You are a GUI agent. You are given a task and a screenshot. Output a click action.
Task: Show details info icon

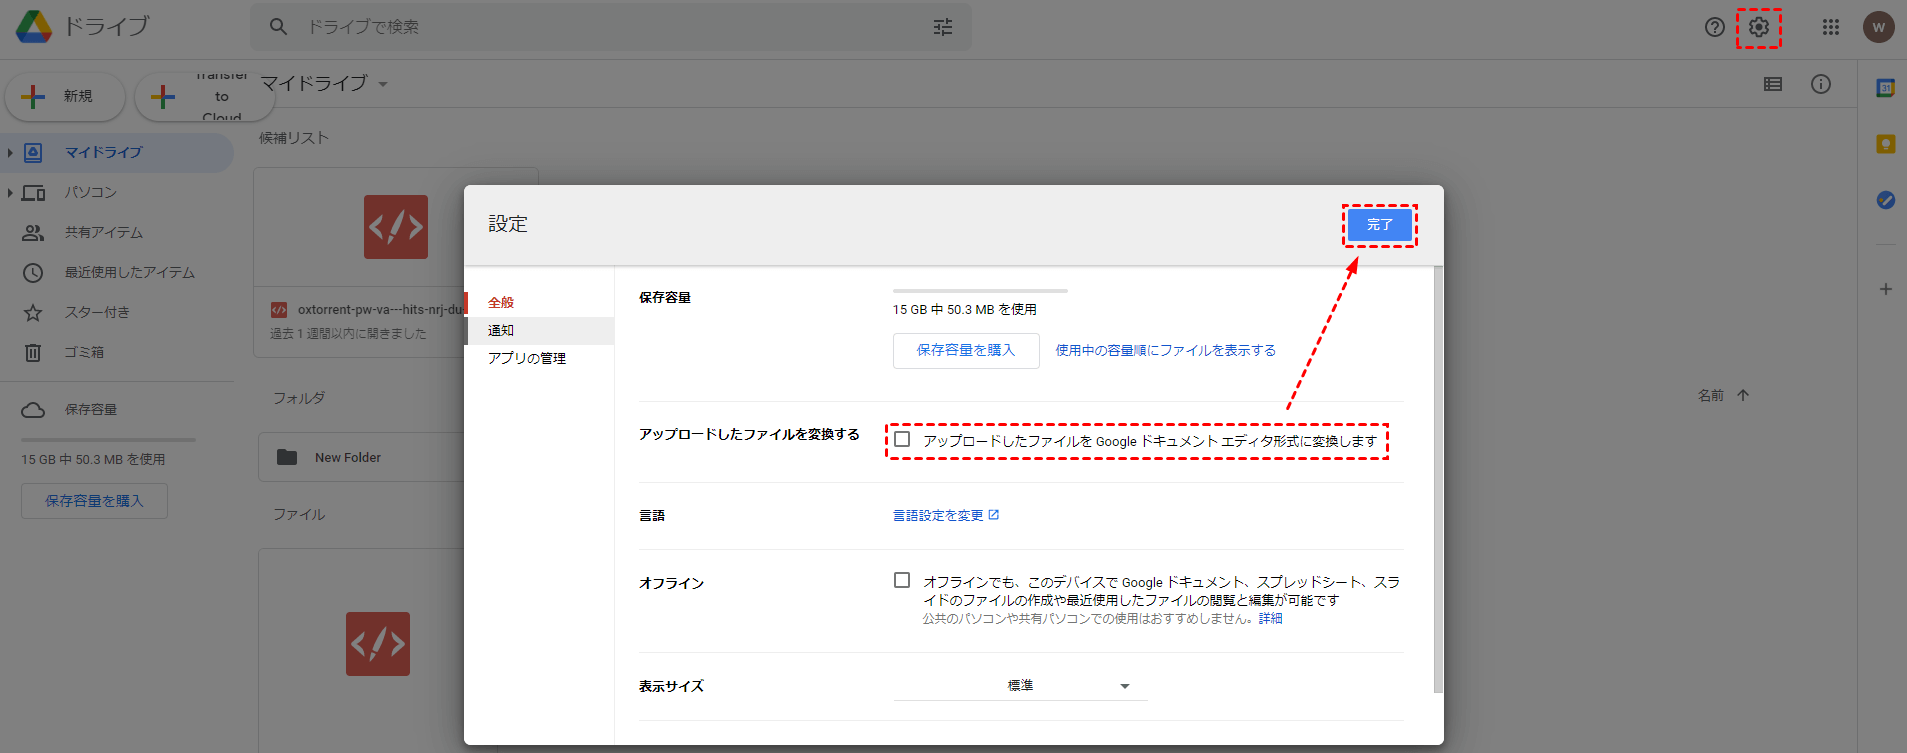[1820, 84]
